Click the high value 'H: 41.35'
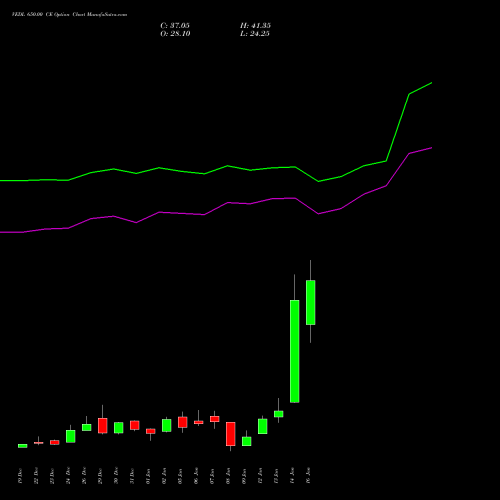 (255, 26)
